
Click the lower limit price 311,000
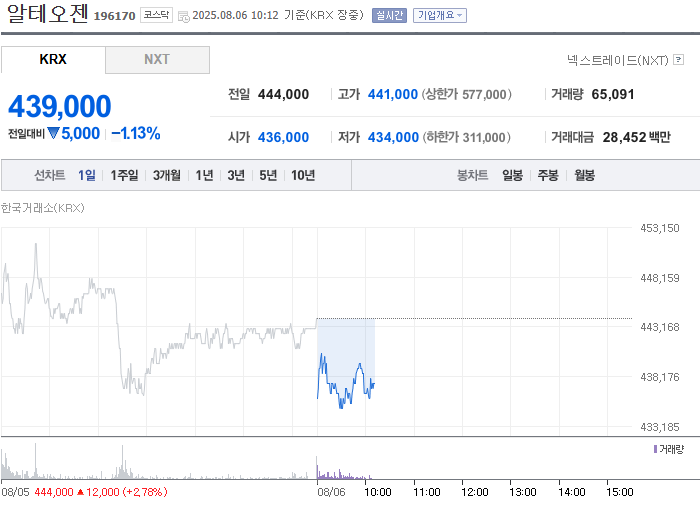click(x=484, y=137)
